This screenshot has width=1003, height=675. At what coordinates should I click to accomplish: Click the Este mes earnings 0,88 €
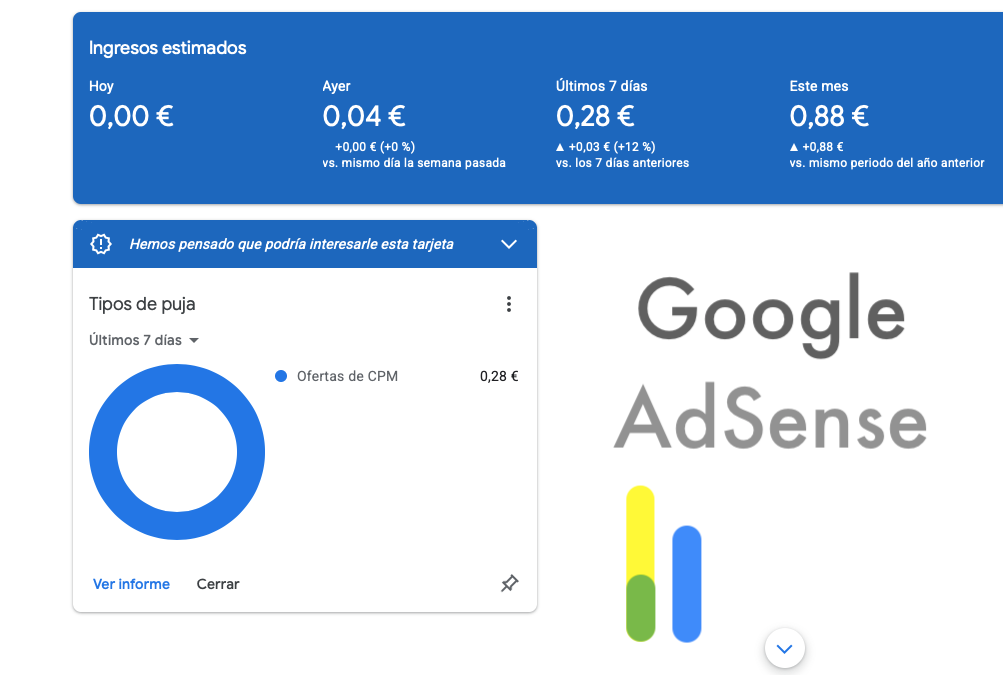829,116
